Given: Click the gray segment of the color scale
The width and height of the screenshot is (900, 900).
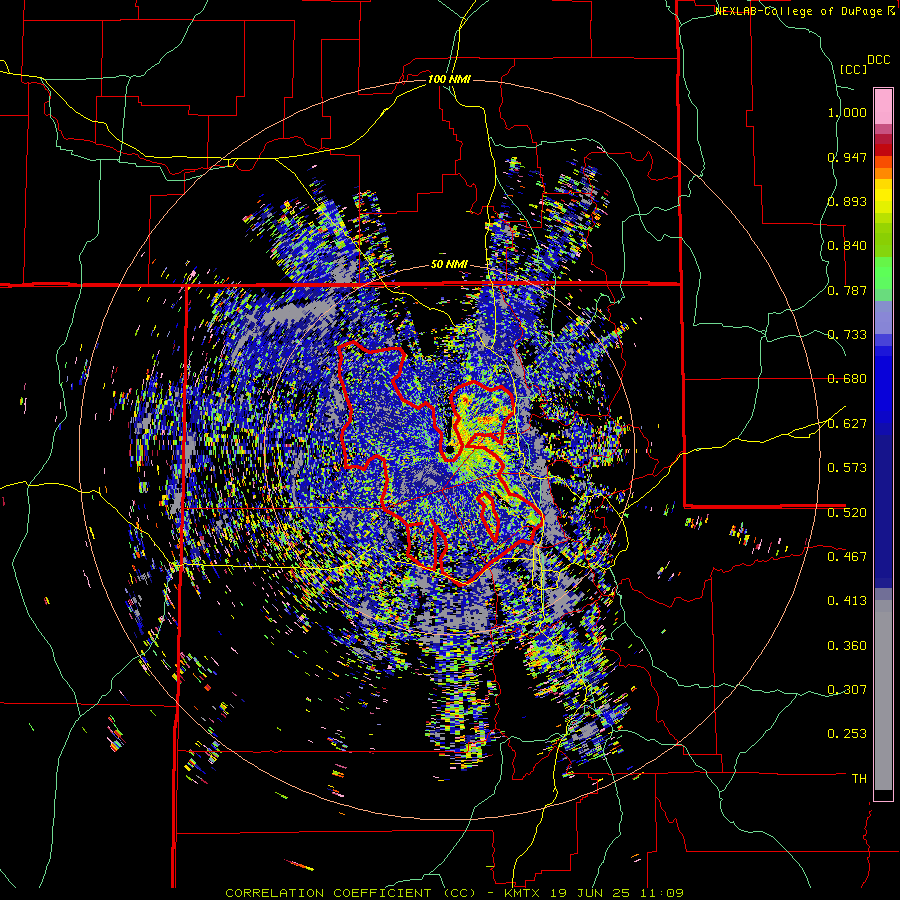Looking at the screenshot, I should (x=883, y=695).
